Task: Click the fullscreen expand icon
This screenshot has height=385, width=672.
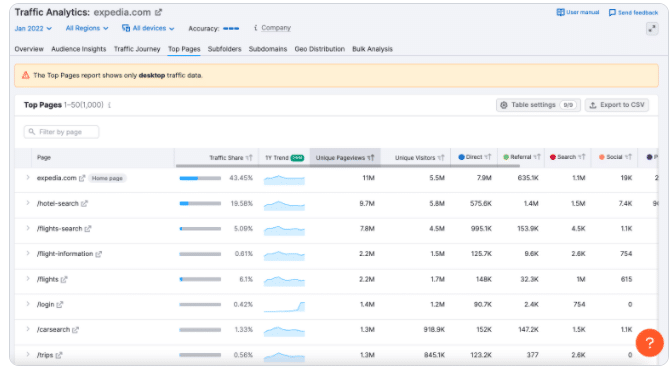Action: (652, 29)
